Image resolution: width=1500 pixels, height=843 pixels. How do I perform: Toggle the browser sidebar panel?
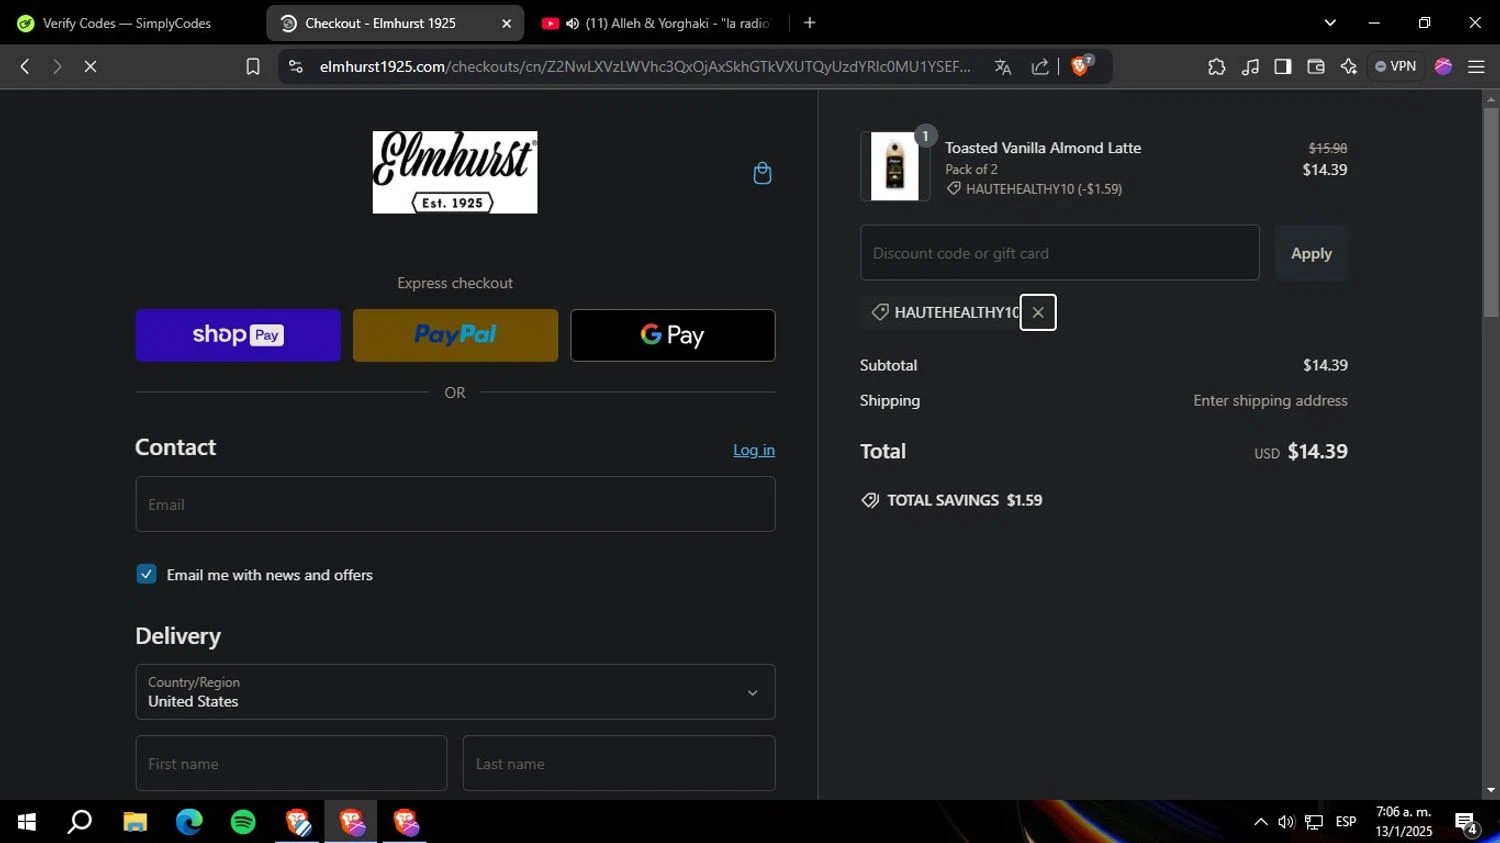(1282, 67)
